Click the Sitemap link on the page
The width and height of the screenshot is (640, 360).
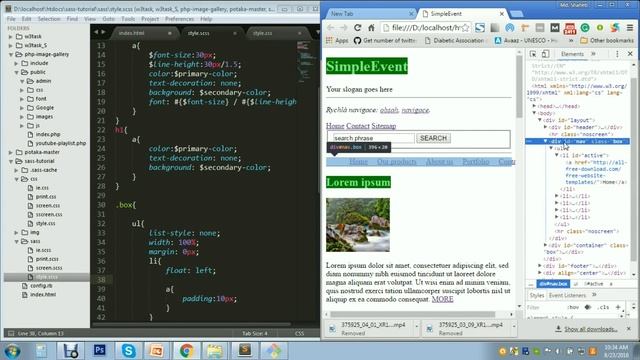click(x=384, y=126)
